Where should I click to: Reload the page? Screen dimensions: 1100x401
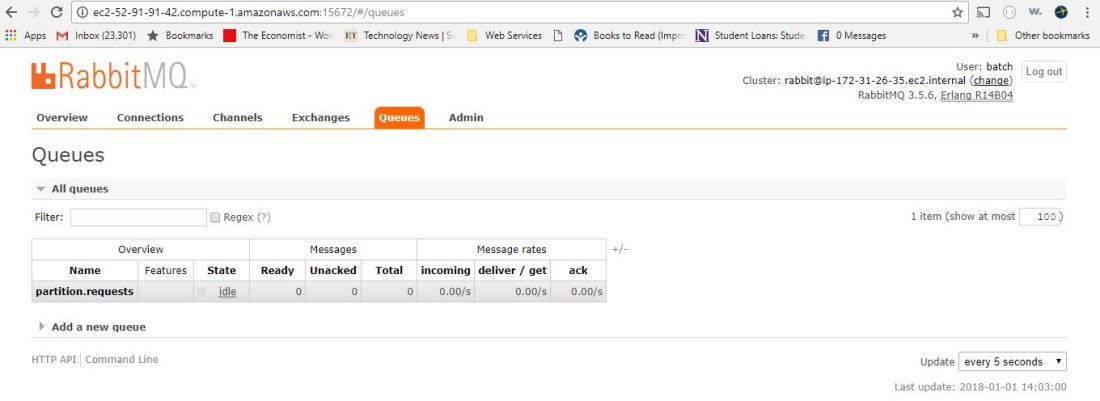(58, 12)
